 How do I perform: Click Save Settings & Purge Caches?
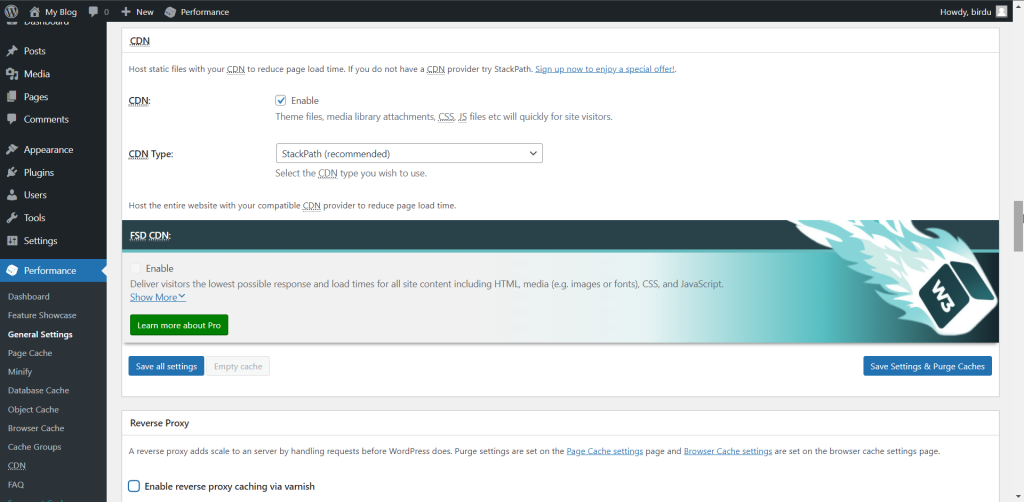tap(927, 366)
